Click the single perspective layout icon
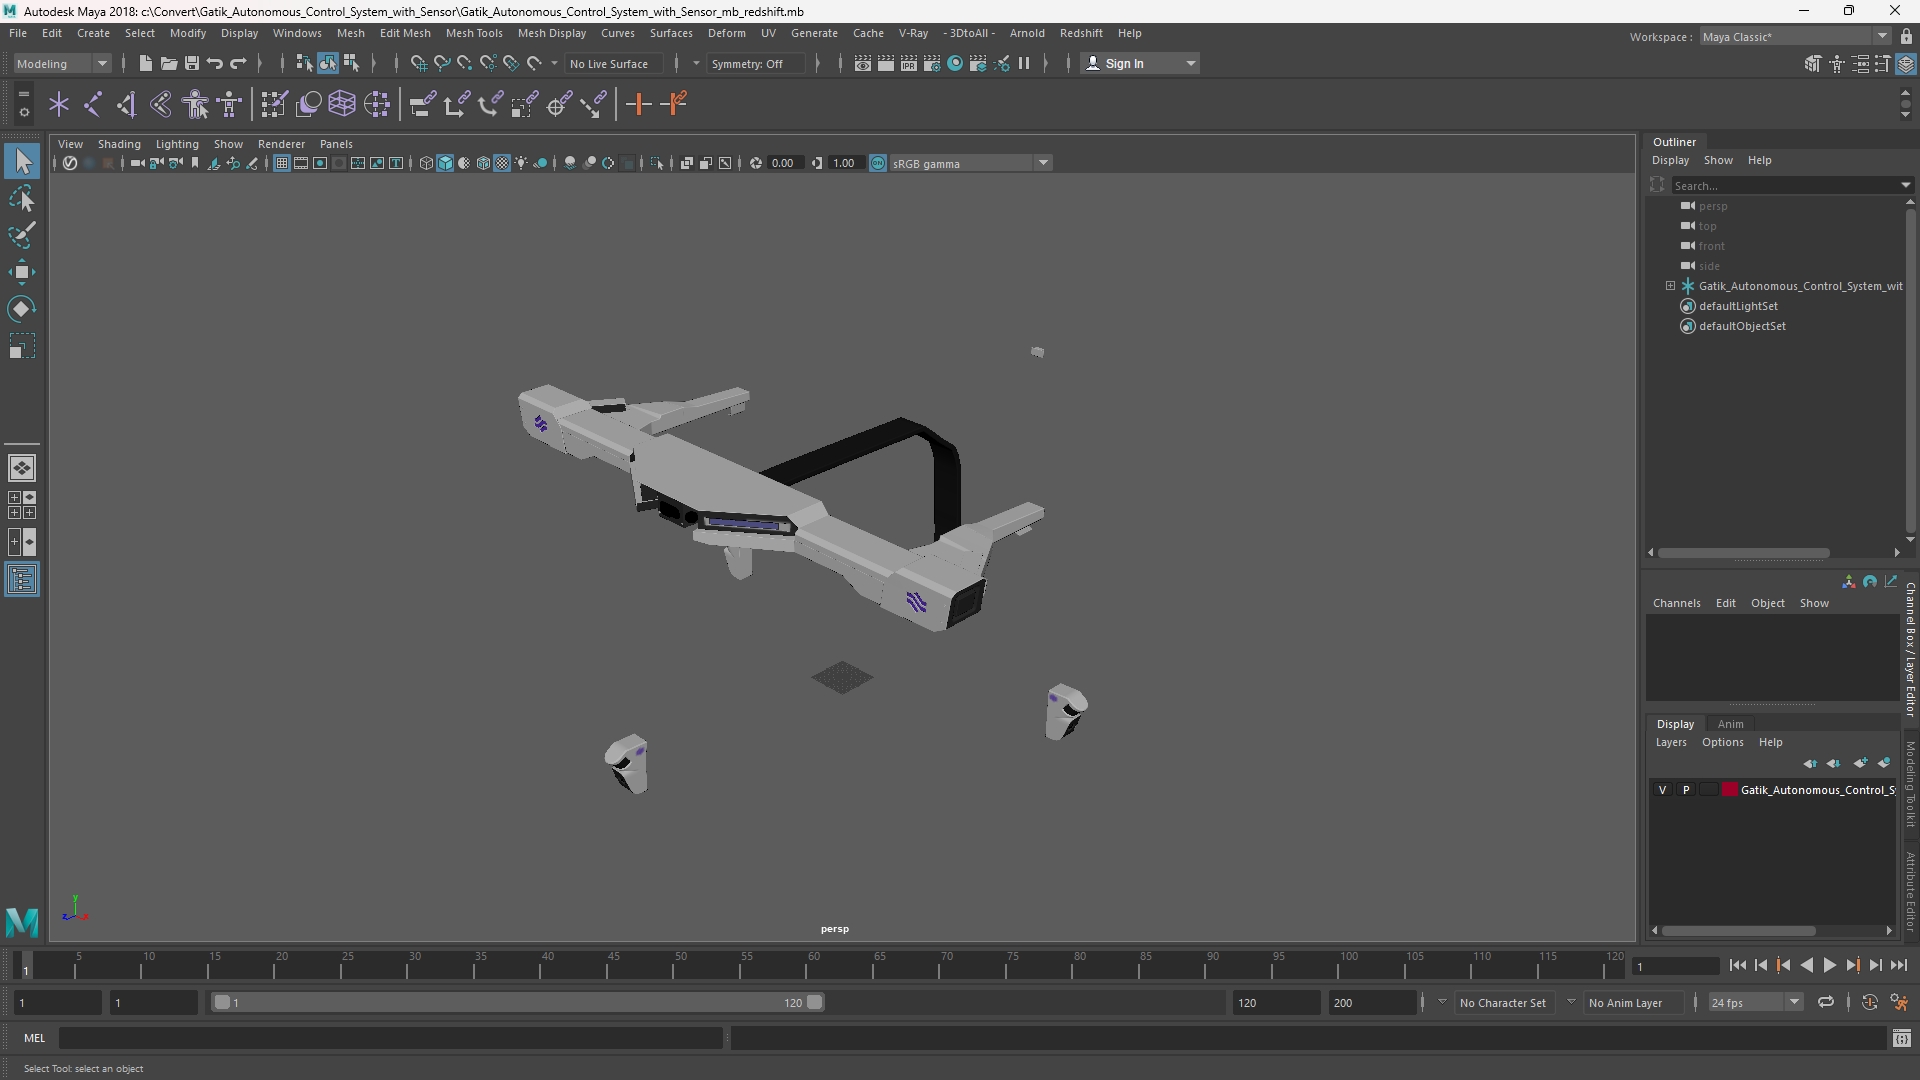This screenshot has width=1920, height=1080. pyautogui.click(x=22, y=468)
